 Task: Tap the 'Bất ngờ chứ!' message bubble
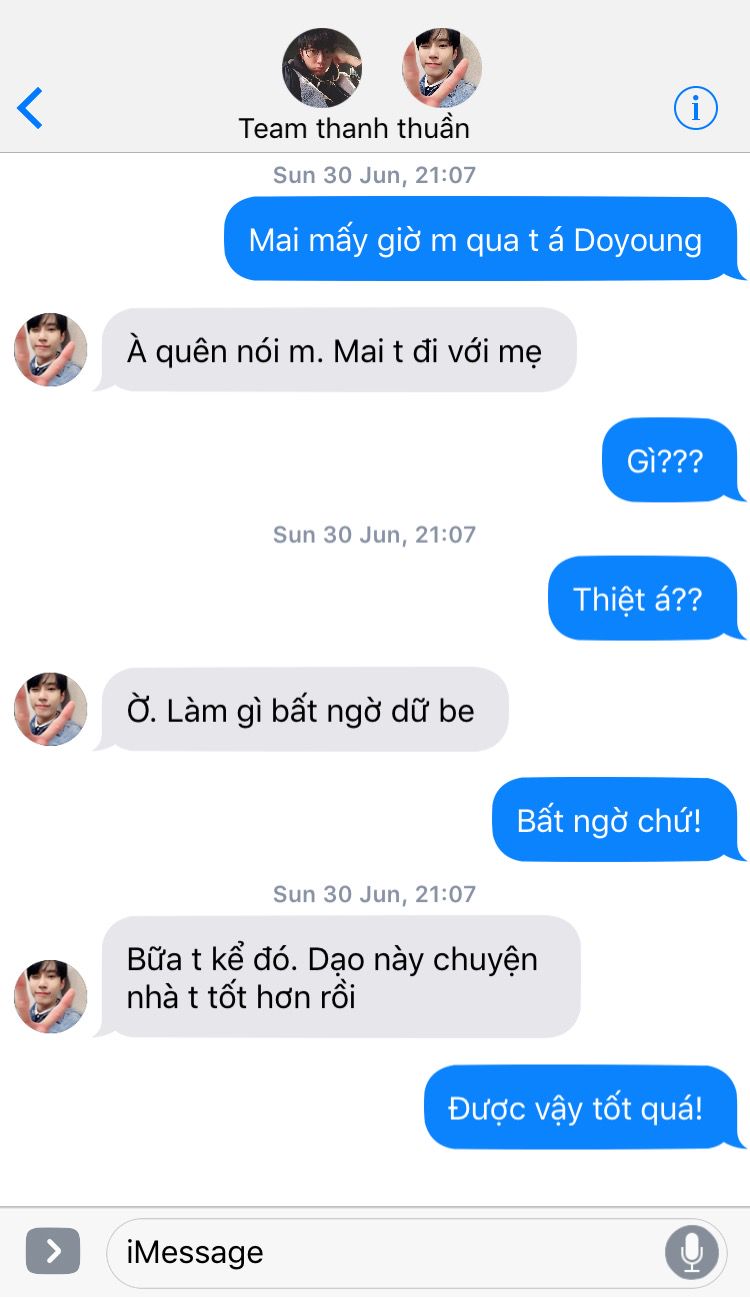point(618,820)
